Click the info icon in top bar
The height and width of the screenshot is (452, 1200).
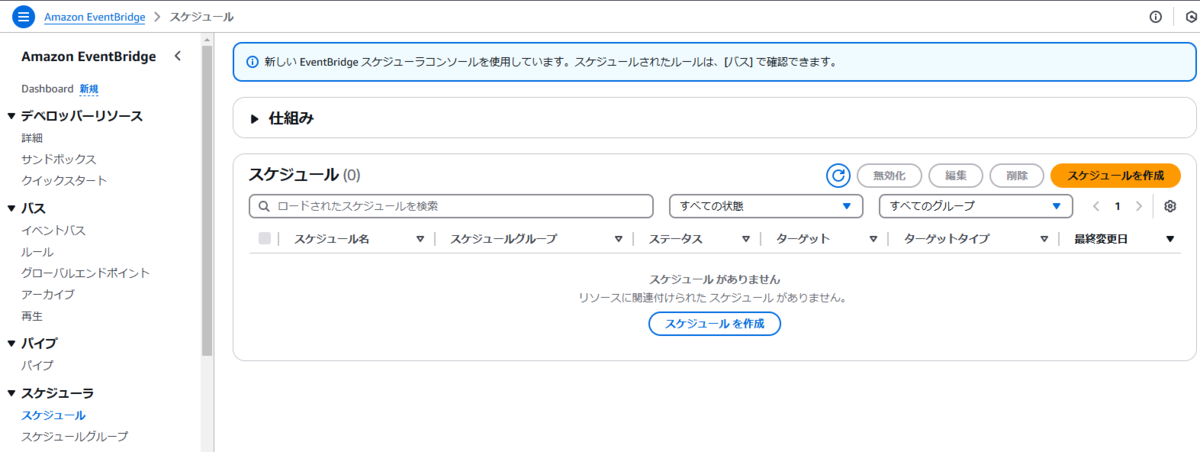click(1156, 17)
